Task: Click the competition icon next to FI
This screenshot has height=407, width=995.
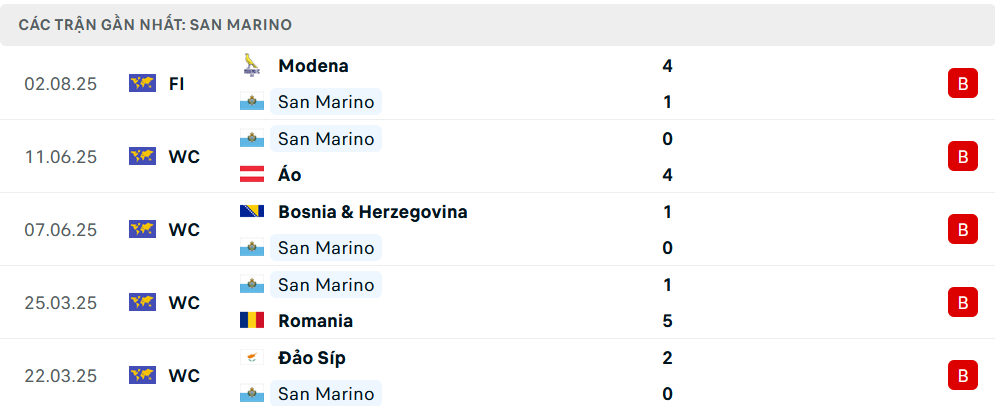Action: point(142,84)
